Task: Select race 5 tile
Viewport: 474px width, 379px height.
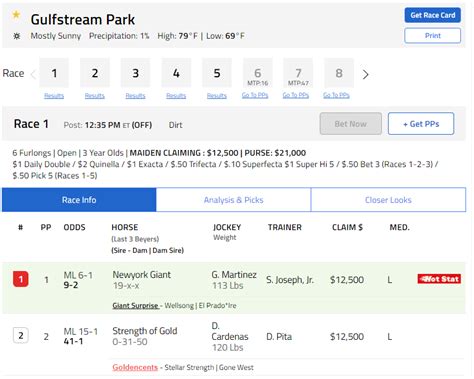Action: [x=217, y=73]
